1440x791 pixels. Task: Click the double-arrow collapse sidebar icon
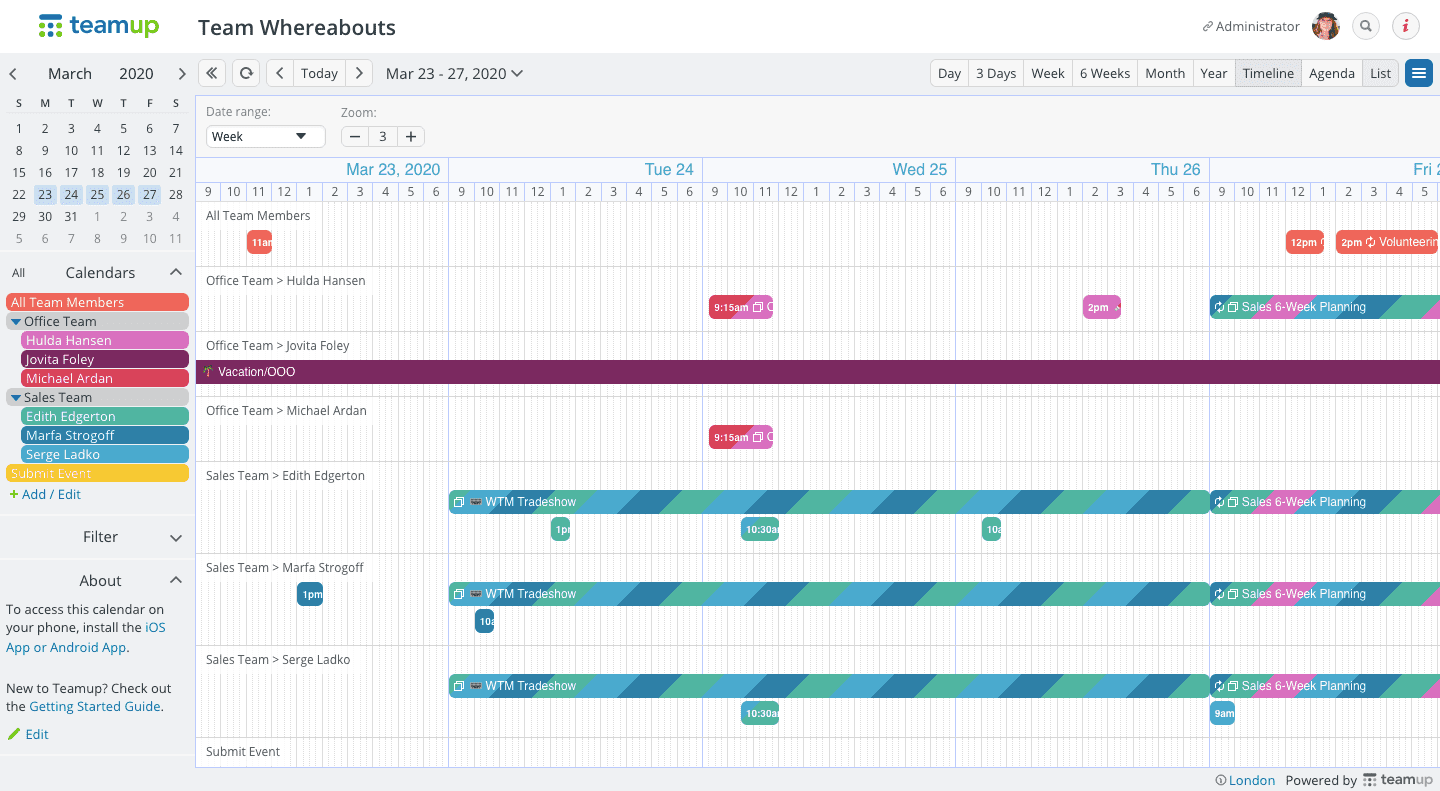(211, 73)
